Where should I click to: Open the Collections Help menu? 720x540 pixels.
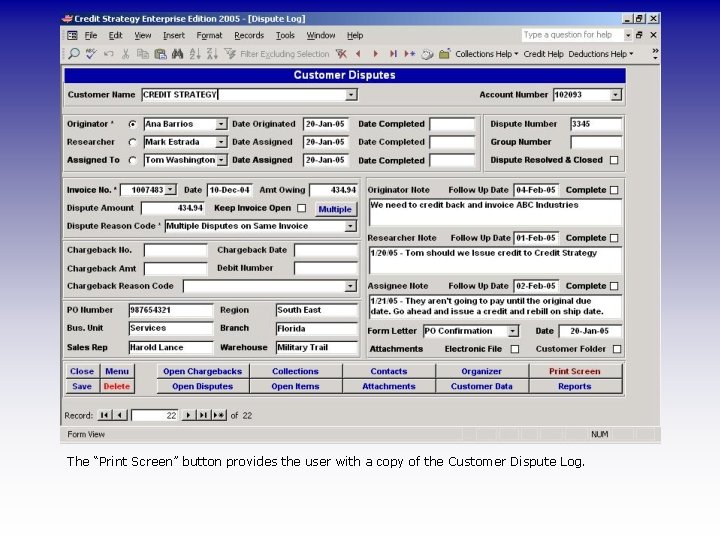click(x=486, y=54)
